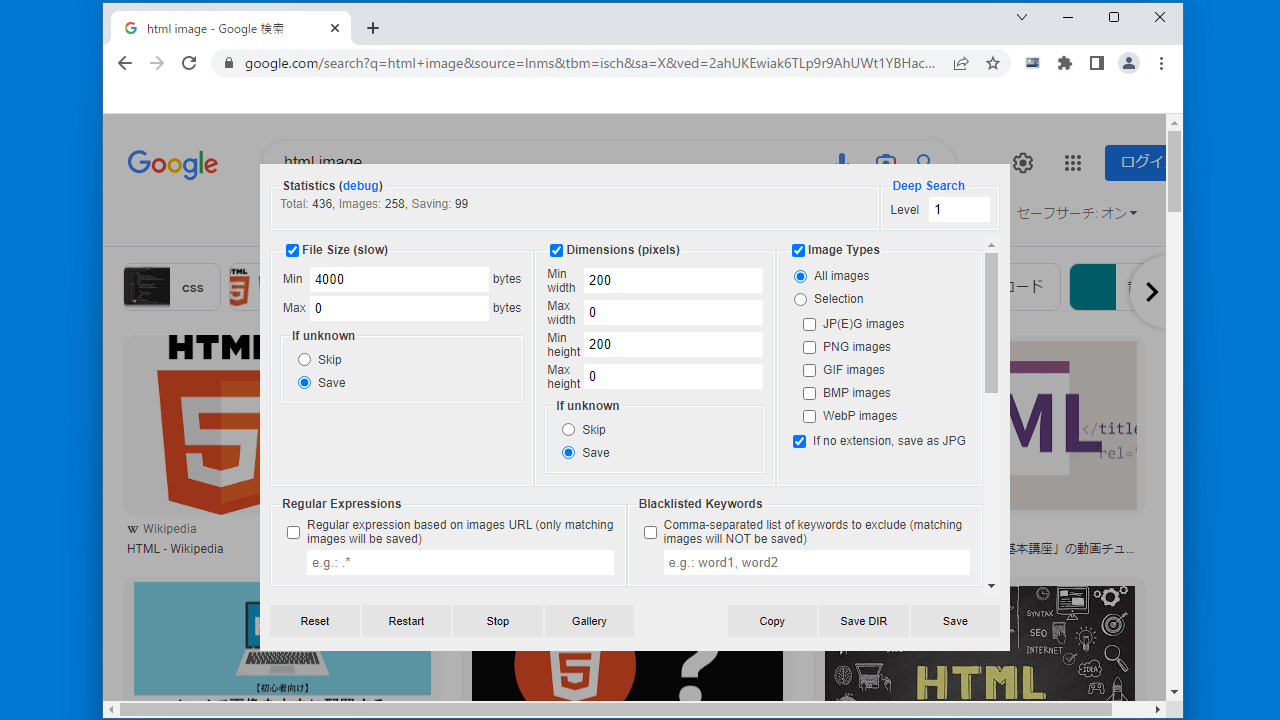Reload the page with the refresh icon
The image size is (1280, 720).
tap(189, 63)
